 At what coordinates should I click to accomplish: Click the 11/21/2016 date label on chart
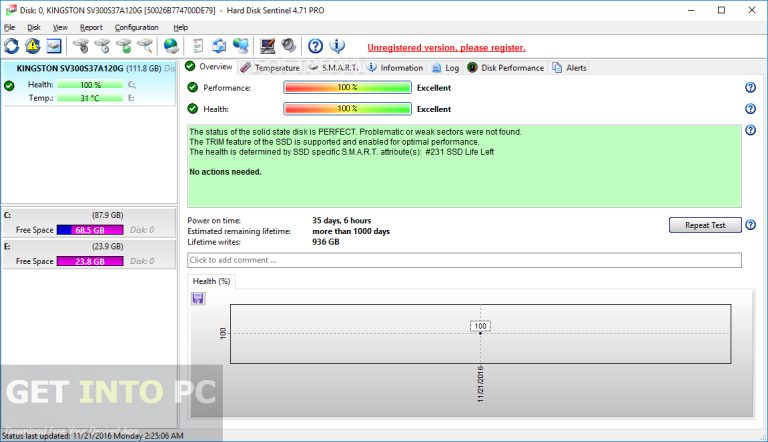point(480,384)
